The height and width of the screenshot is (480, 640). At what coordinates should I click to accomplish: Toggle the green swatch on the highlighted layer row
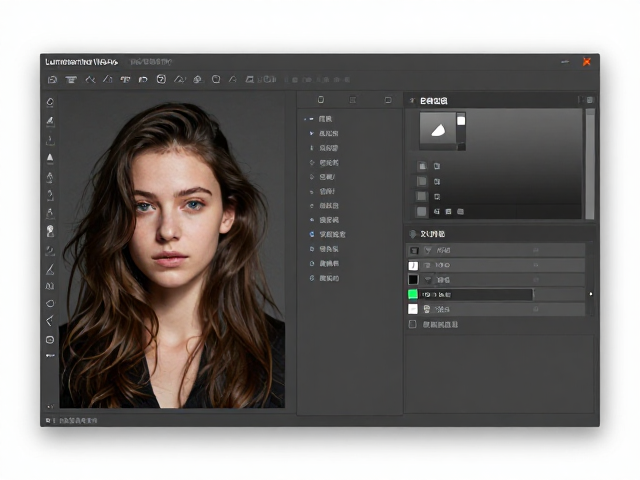click(x=413, y=294)
